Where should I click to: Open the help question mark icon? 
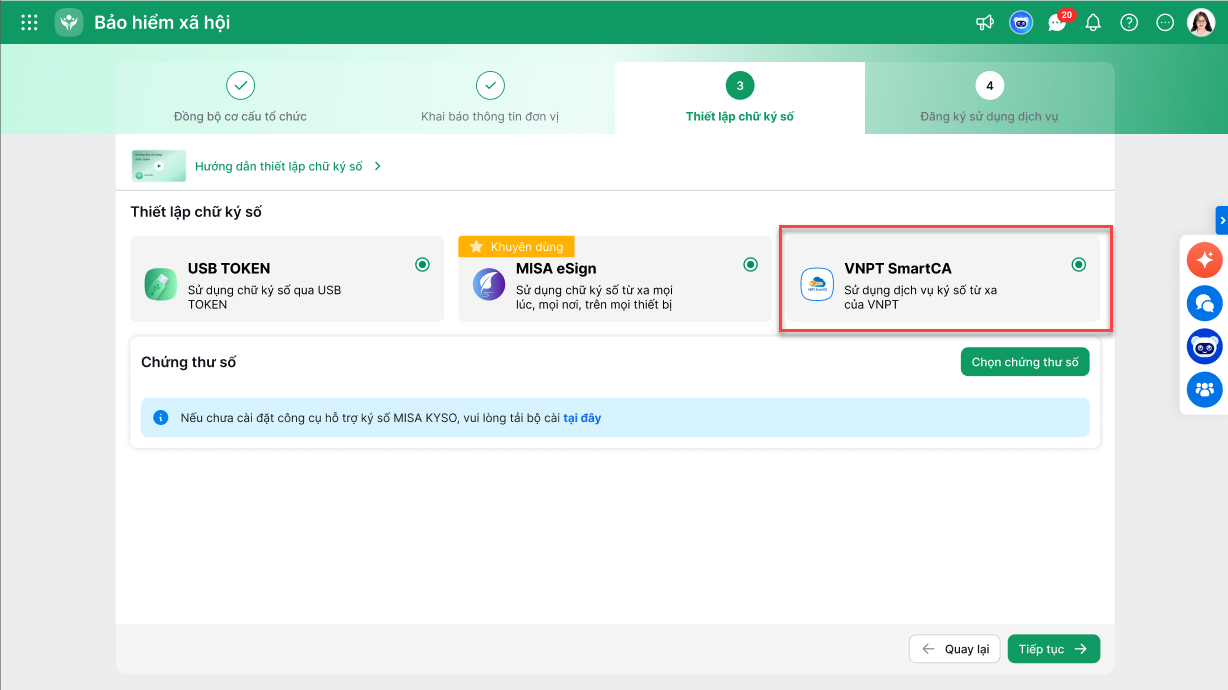1129,22
